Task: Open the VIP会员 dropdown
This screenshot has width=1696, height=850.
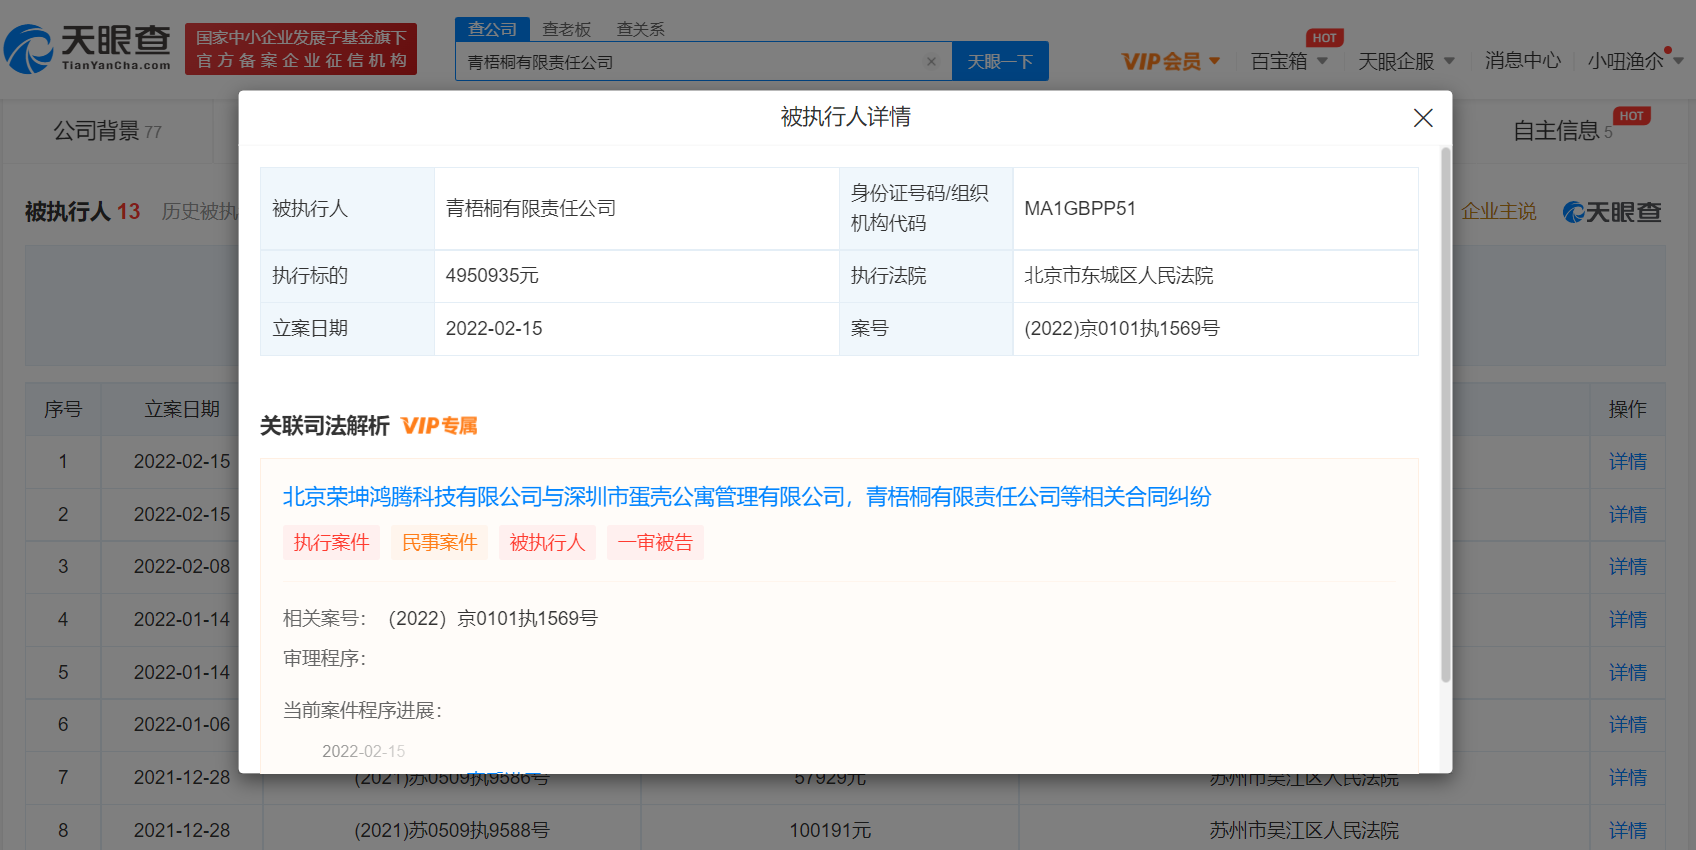Action: coord(1171,61)
